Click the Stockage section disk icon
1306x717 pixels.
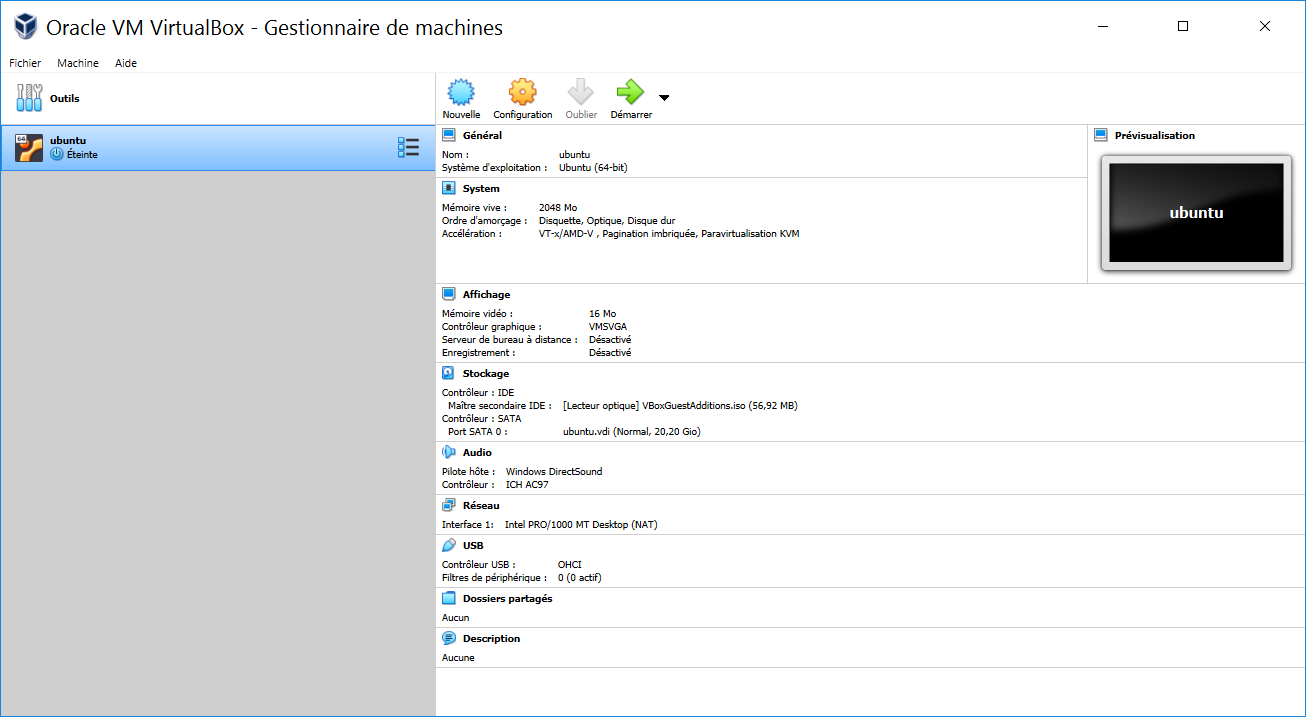point(449,373)
